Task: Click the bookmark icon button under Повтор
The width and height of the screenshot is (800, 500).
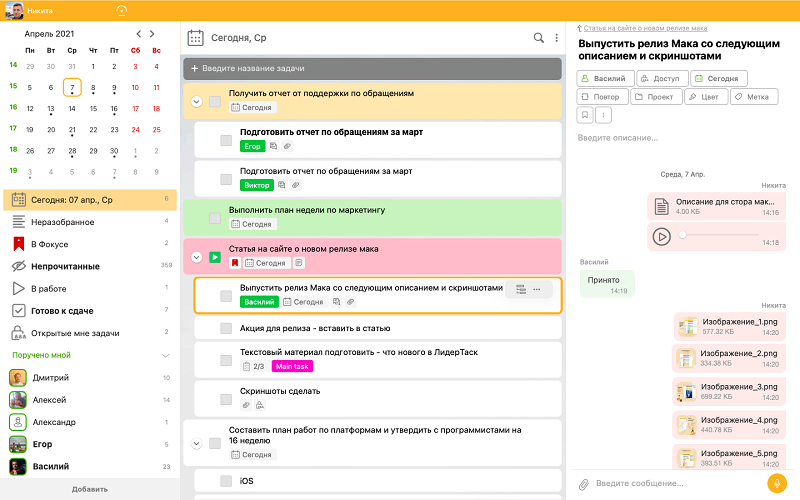Action: tap(586, 116)
